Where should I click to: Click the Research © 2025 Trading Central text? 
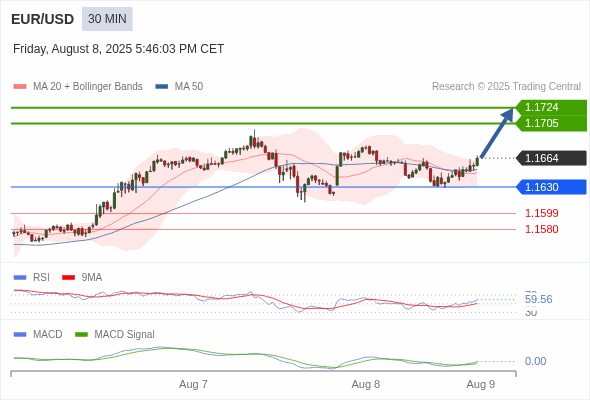(506, 87)
